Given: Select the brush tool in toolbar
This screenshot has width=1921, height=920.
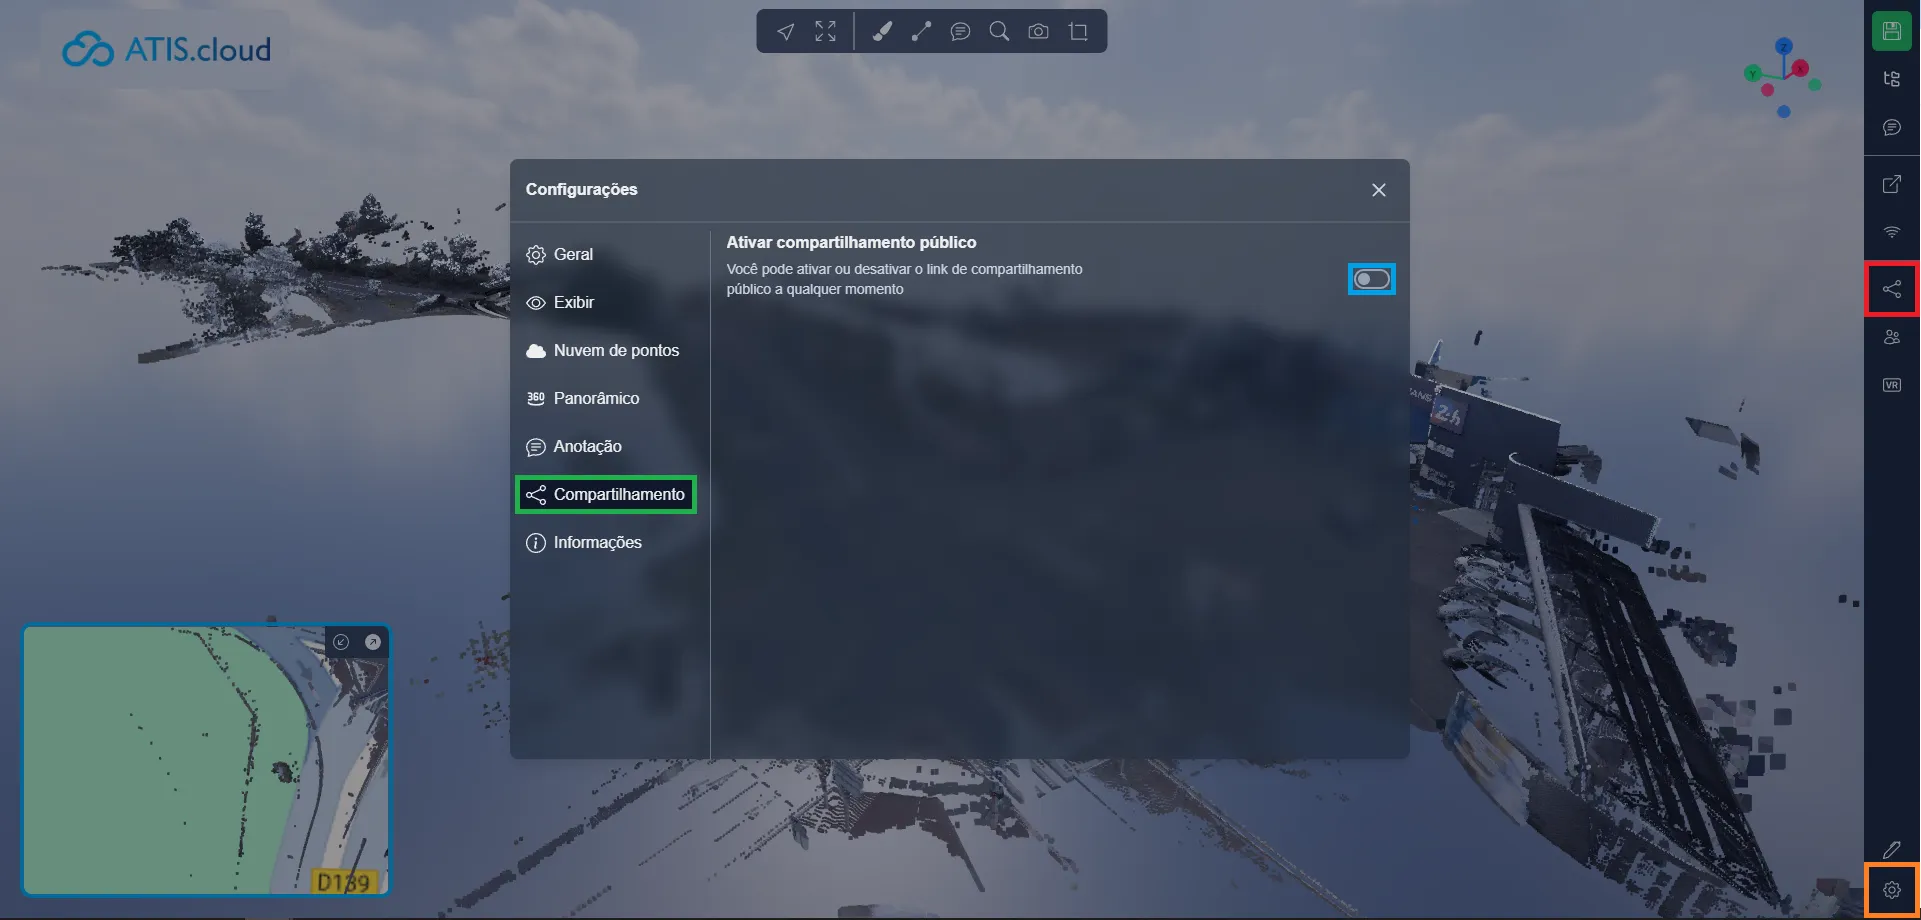Looking at the screenshot, I should point(881,32).
